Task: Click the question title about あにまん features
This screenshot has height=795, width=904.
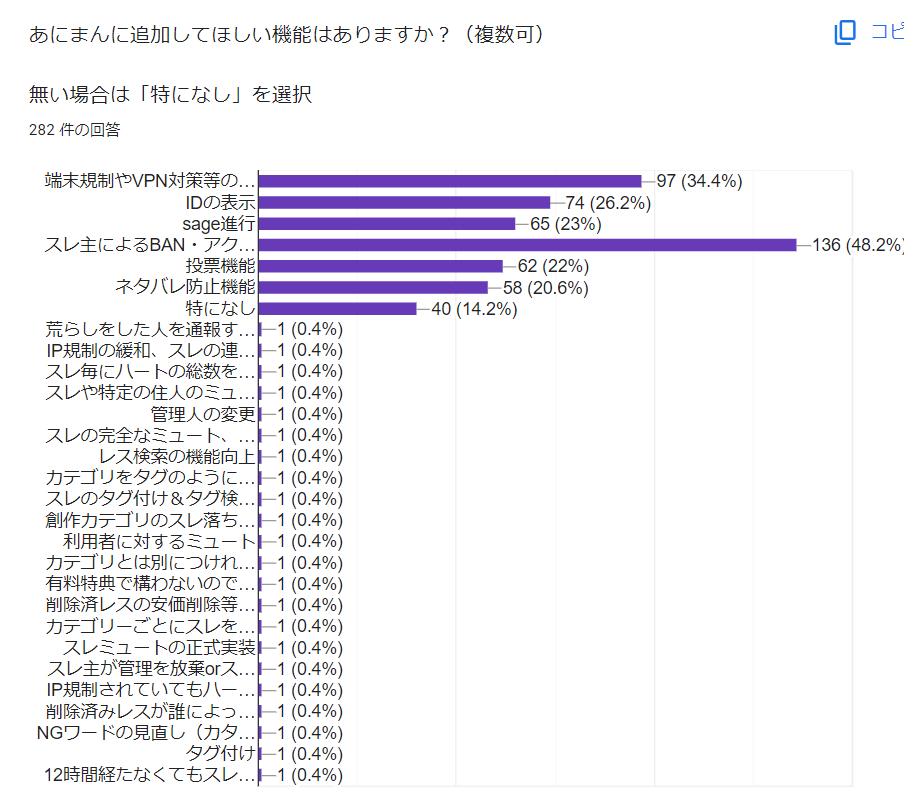Action: [288, 35]
